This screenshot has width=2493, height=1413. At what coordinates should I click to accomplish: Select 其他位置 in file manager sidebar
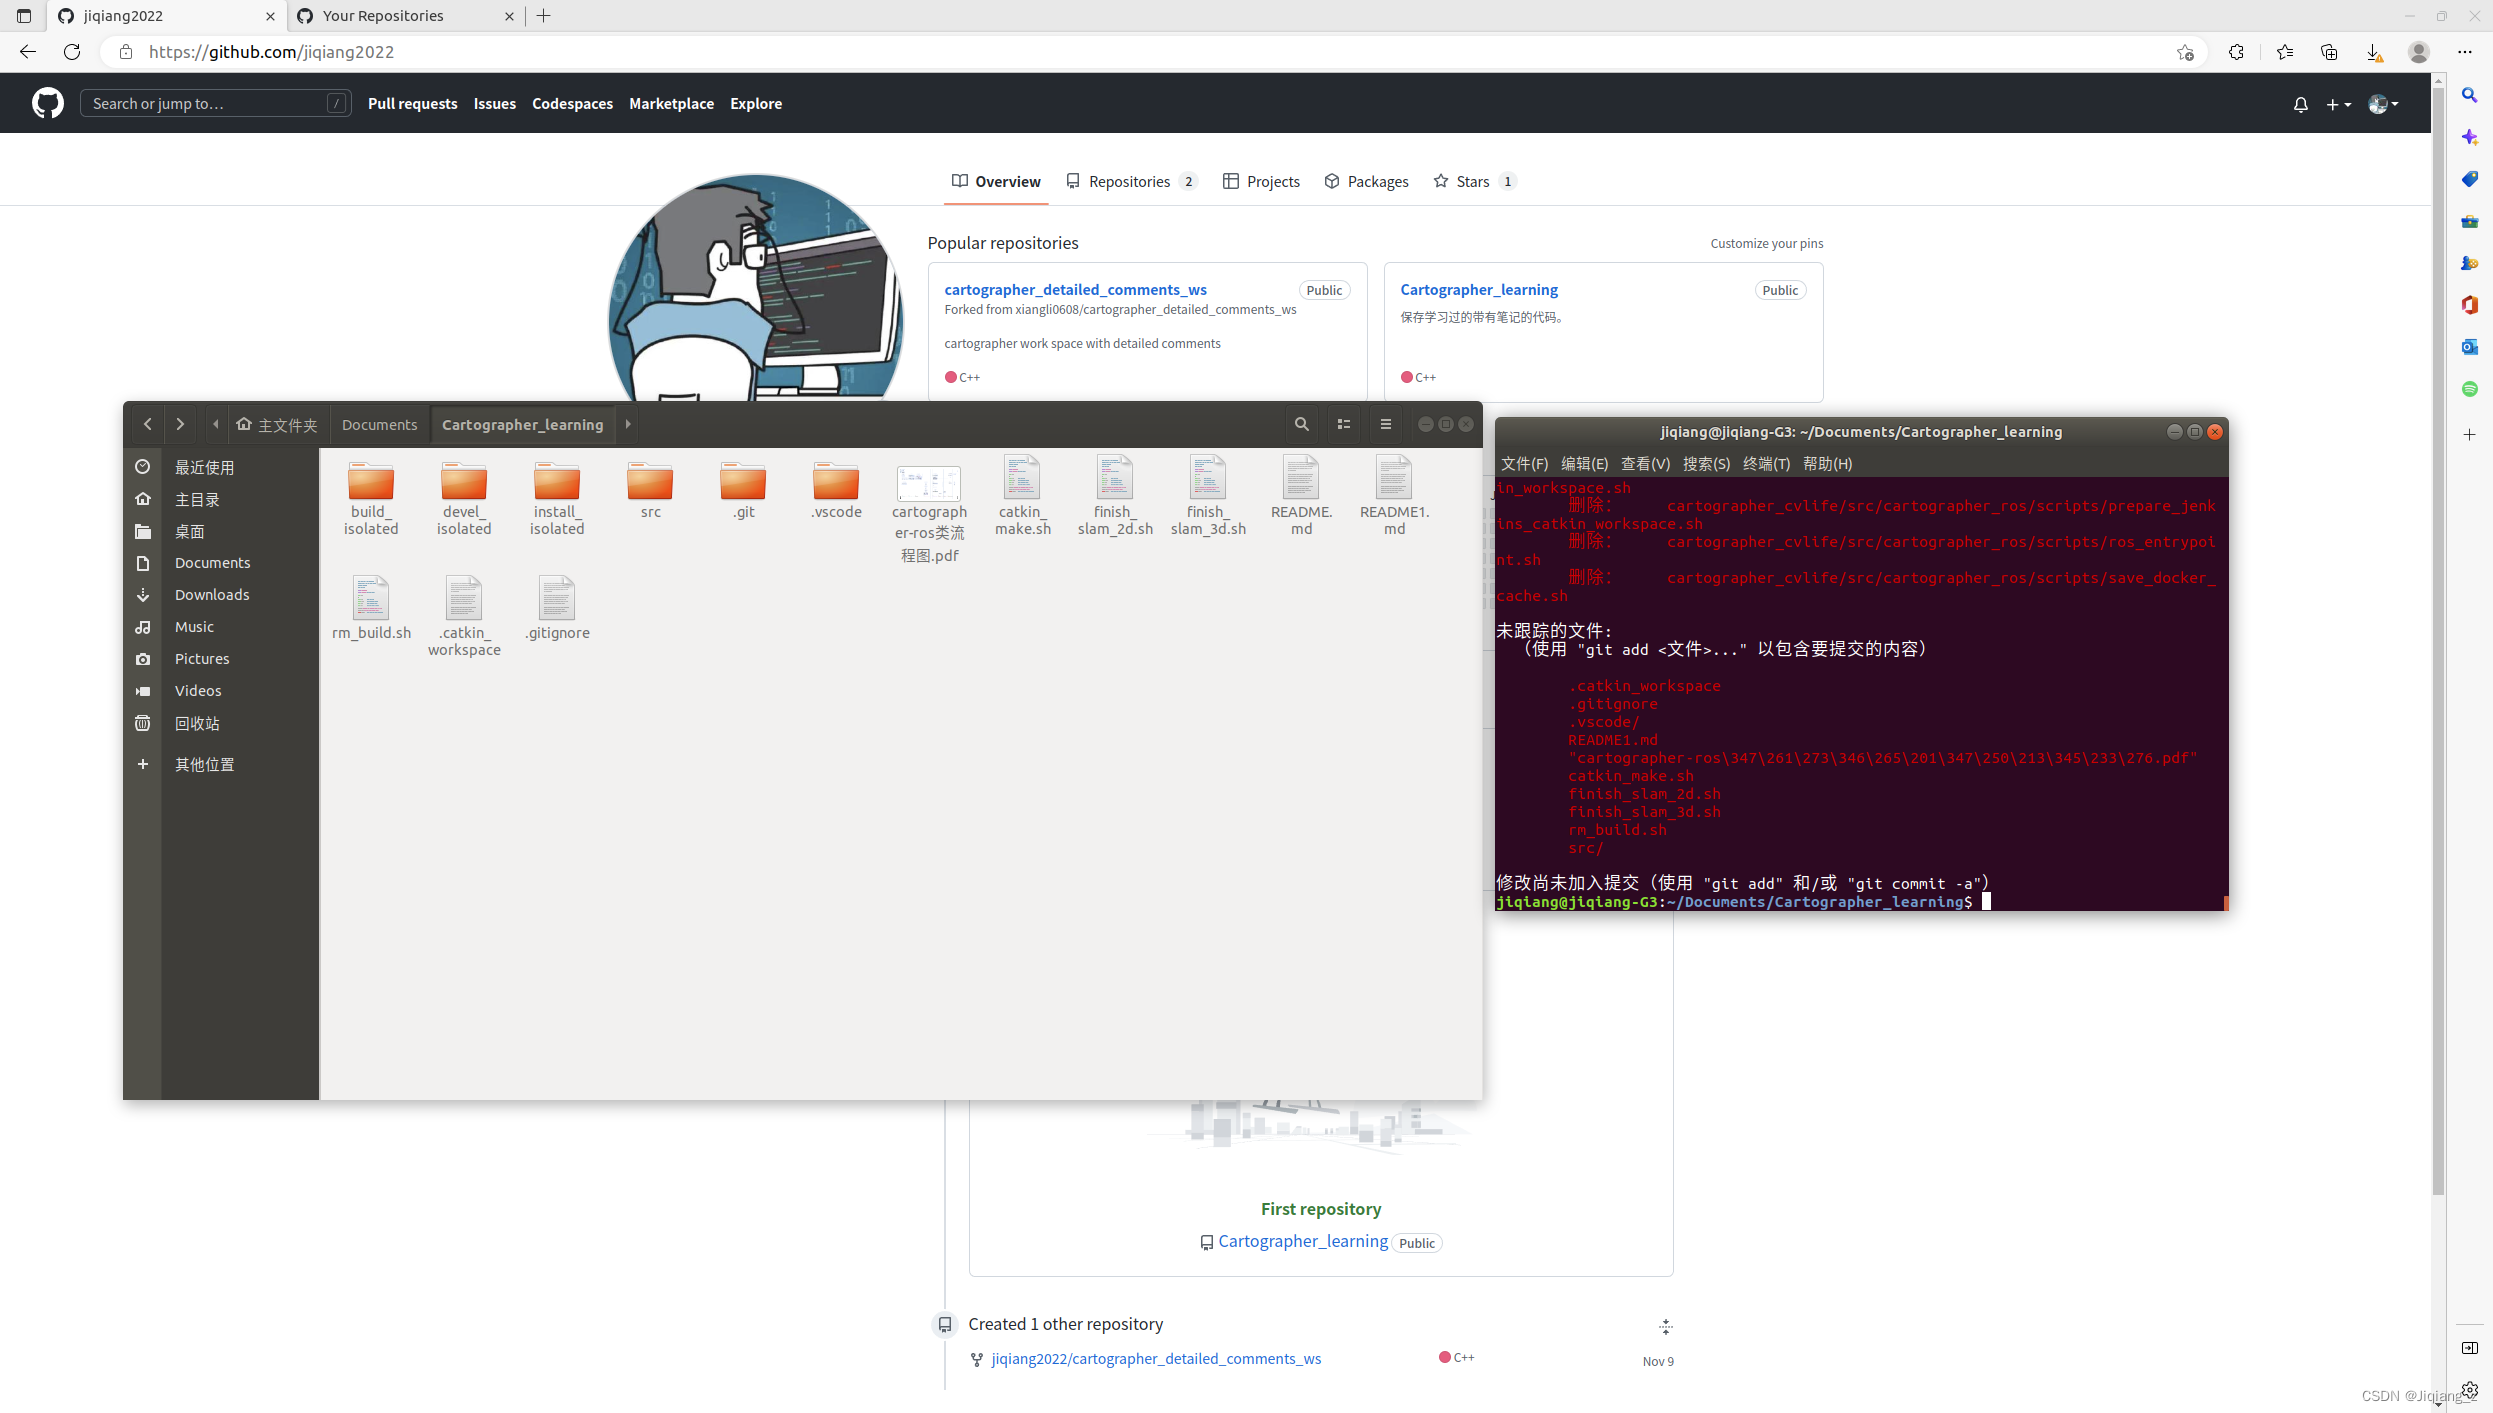(204, 764)
